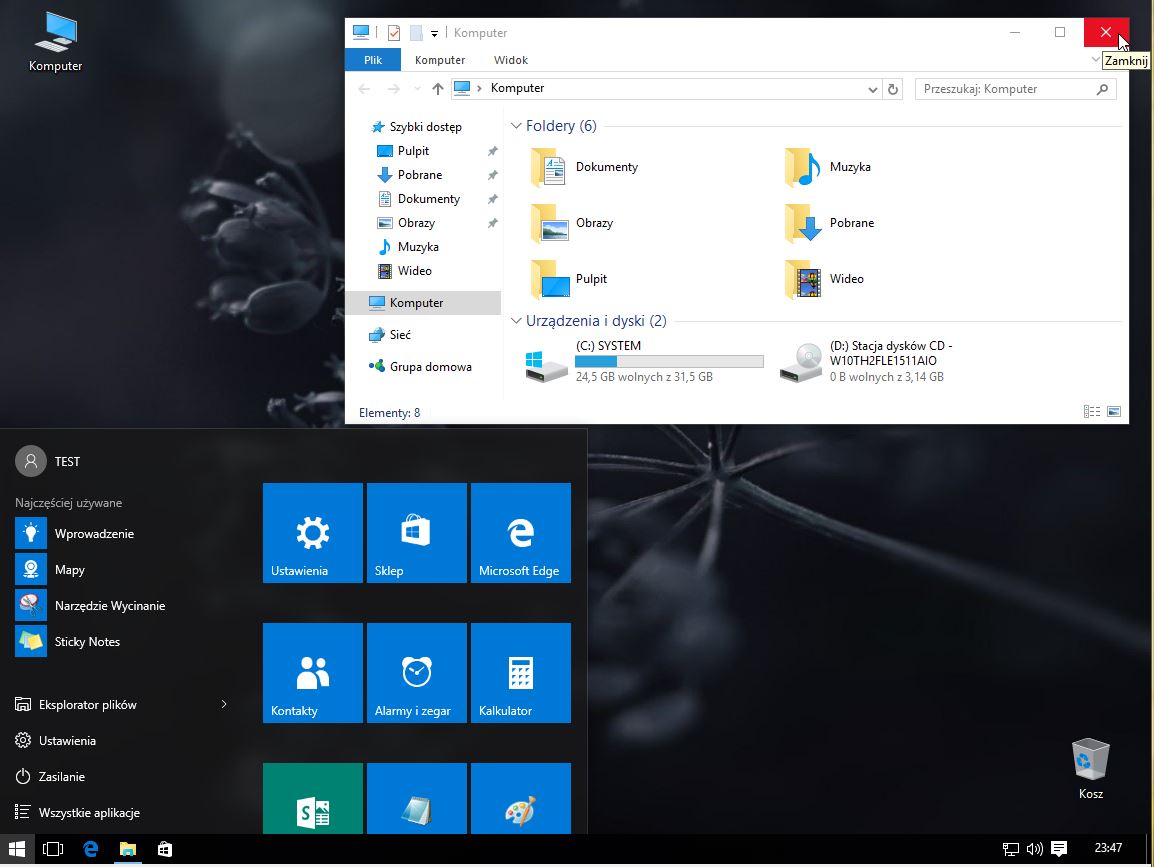The image size is (1154, 867).
Task: Expand the Eksplorator plików jump list arrow
Action: point(224,705)
